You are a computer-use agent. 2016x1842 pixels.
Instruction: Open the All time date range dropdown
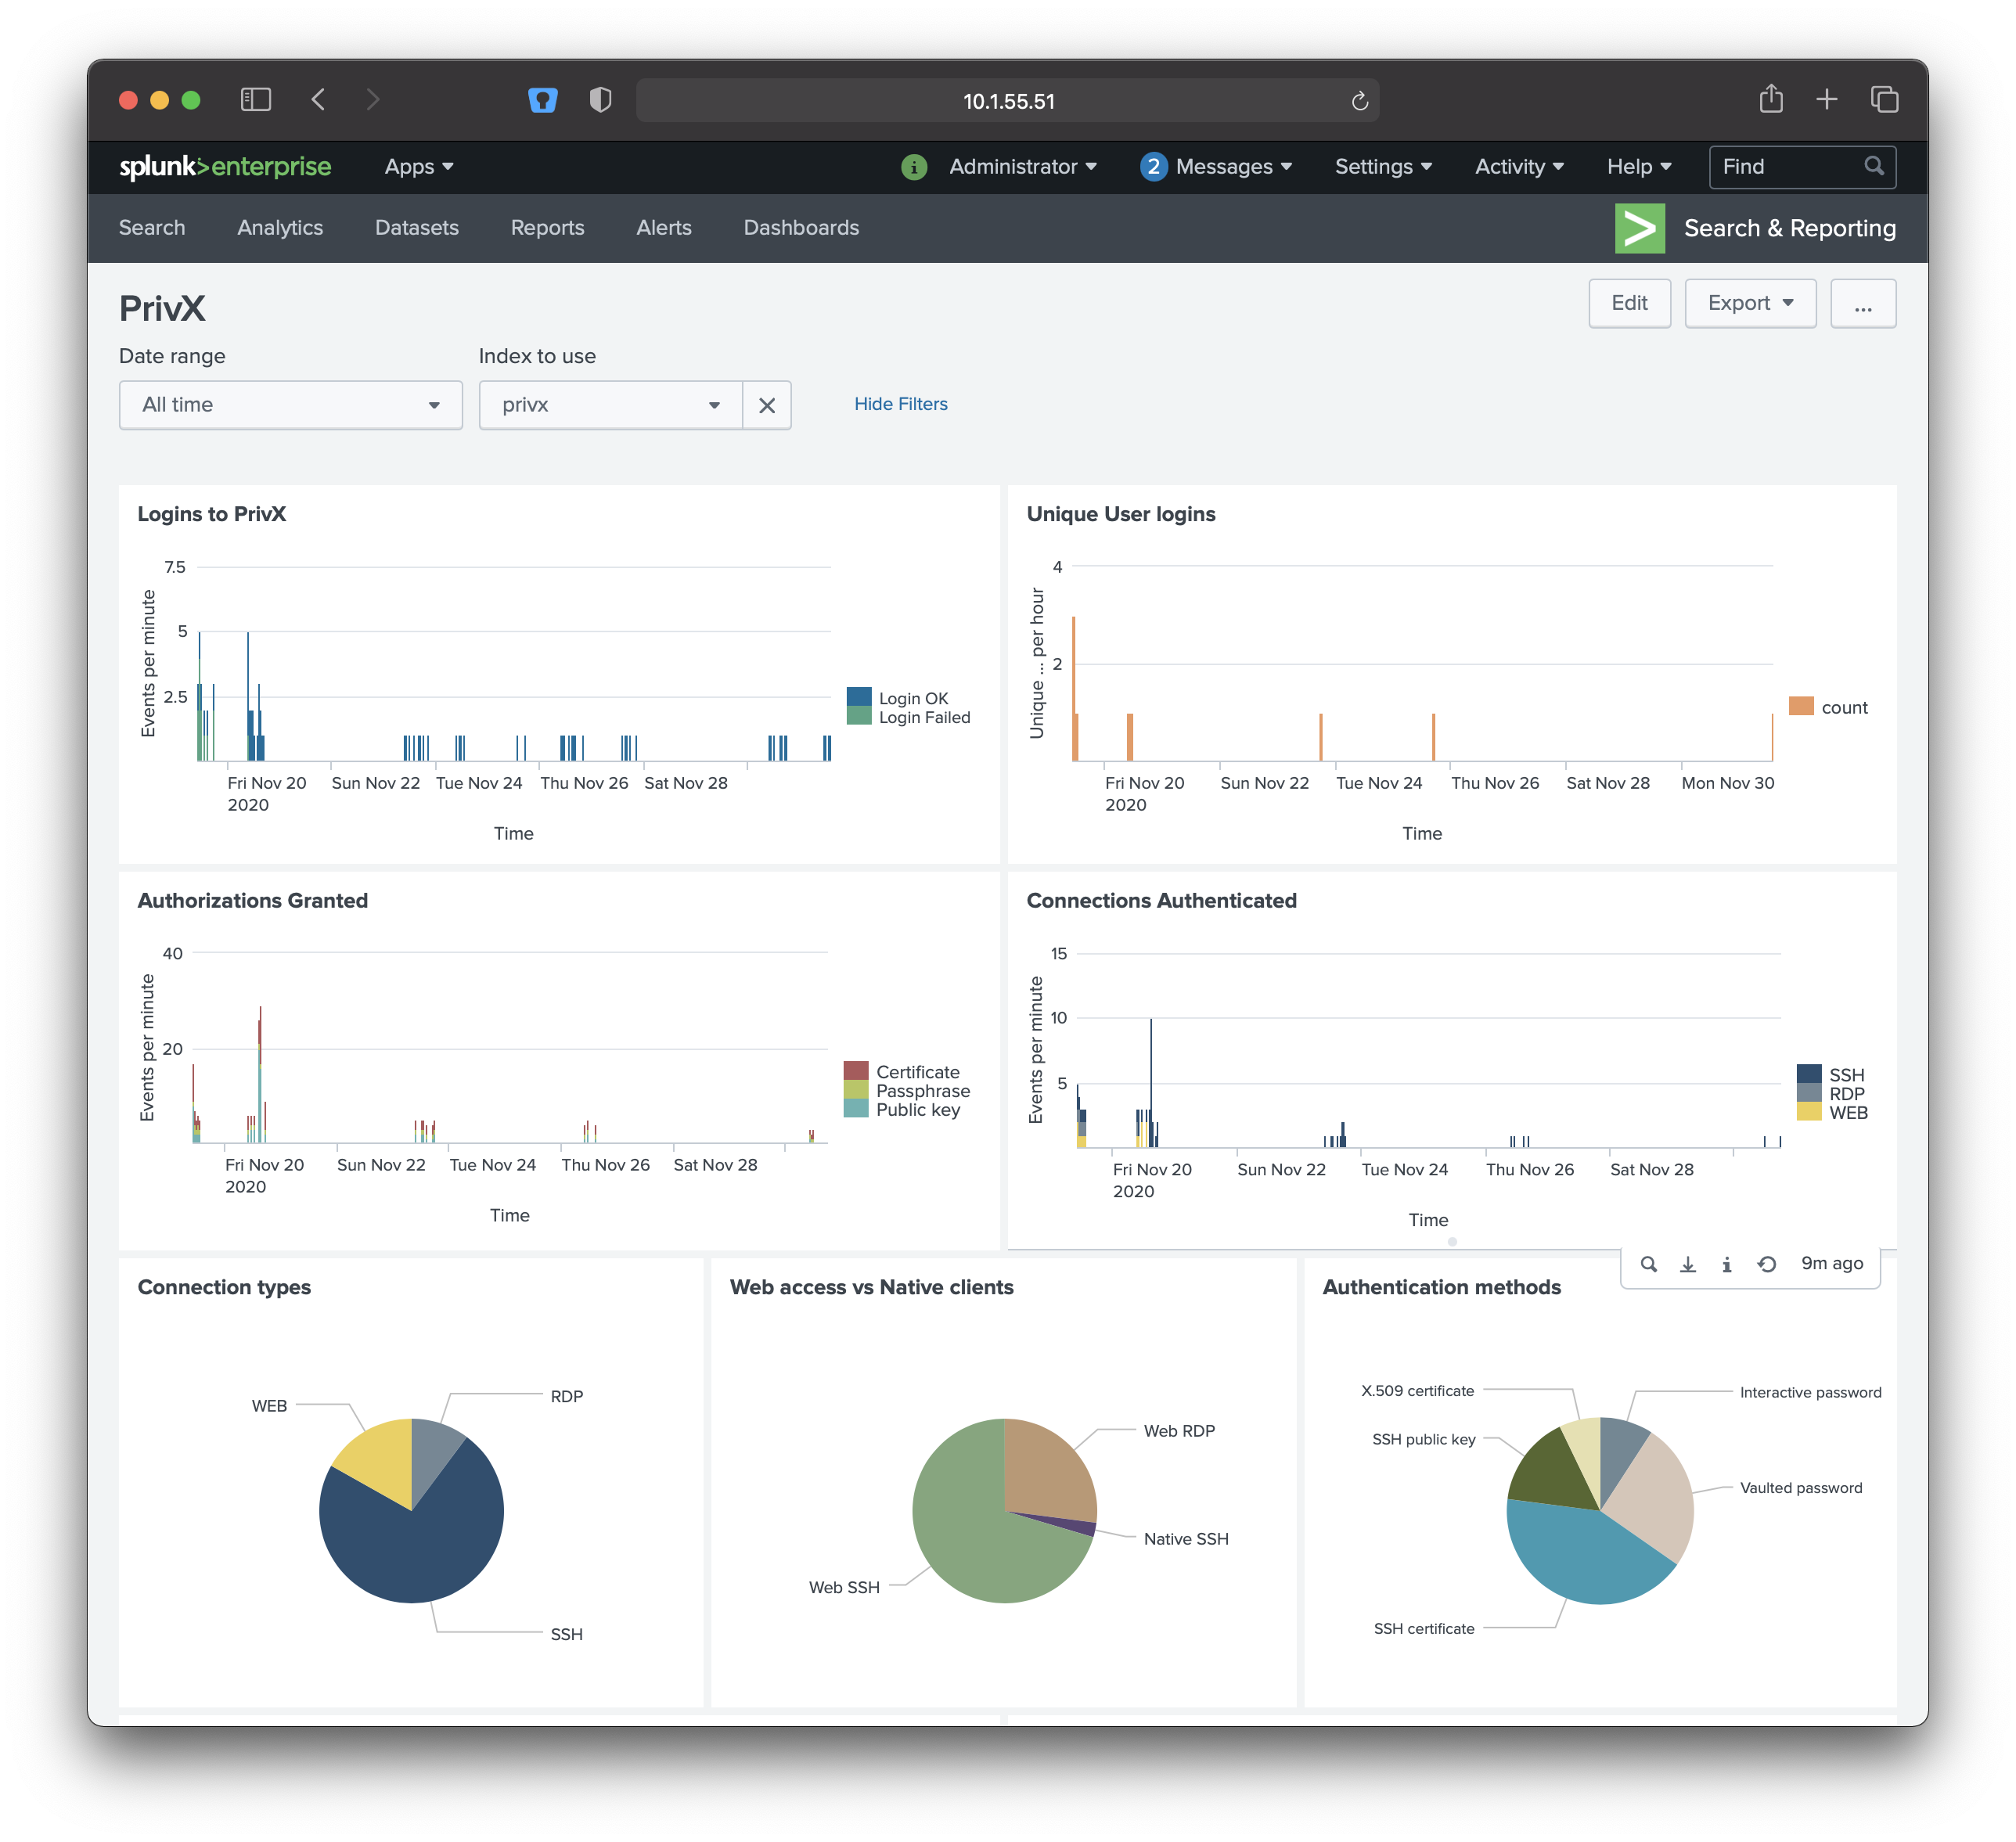click(290, 405)
